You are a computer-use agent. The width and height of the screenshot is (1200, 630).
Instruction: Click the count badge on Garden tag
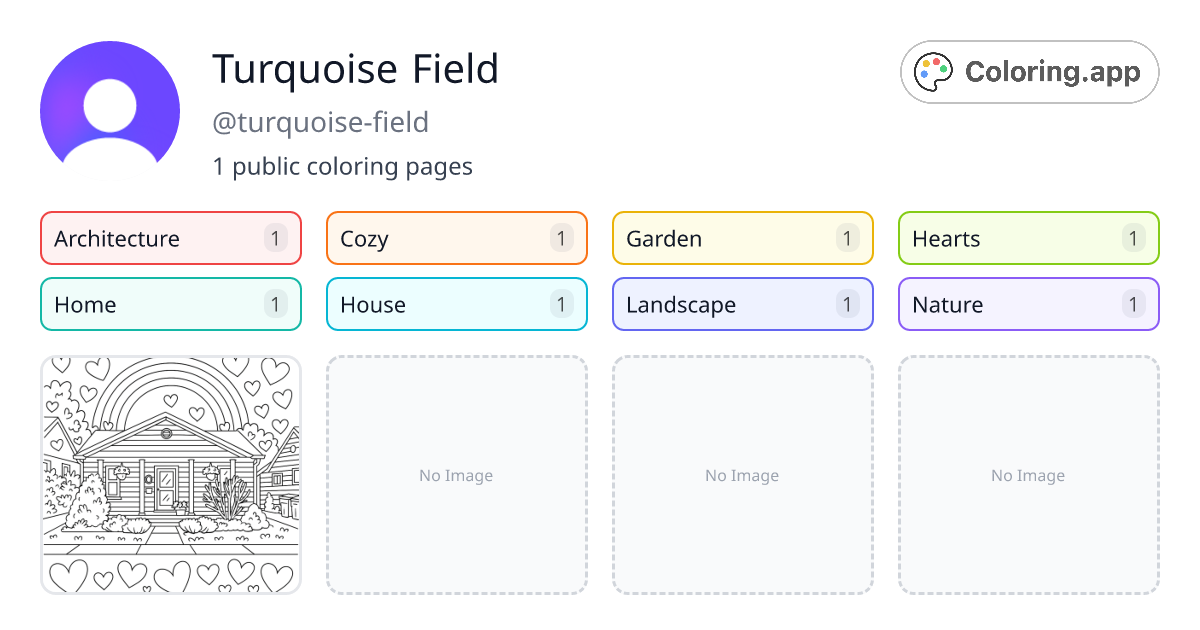[x=847, y=238]
